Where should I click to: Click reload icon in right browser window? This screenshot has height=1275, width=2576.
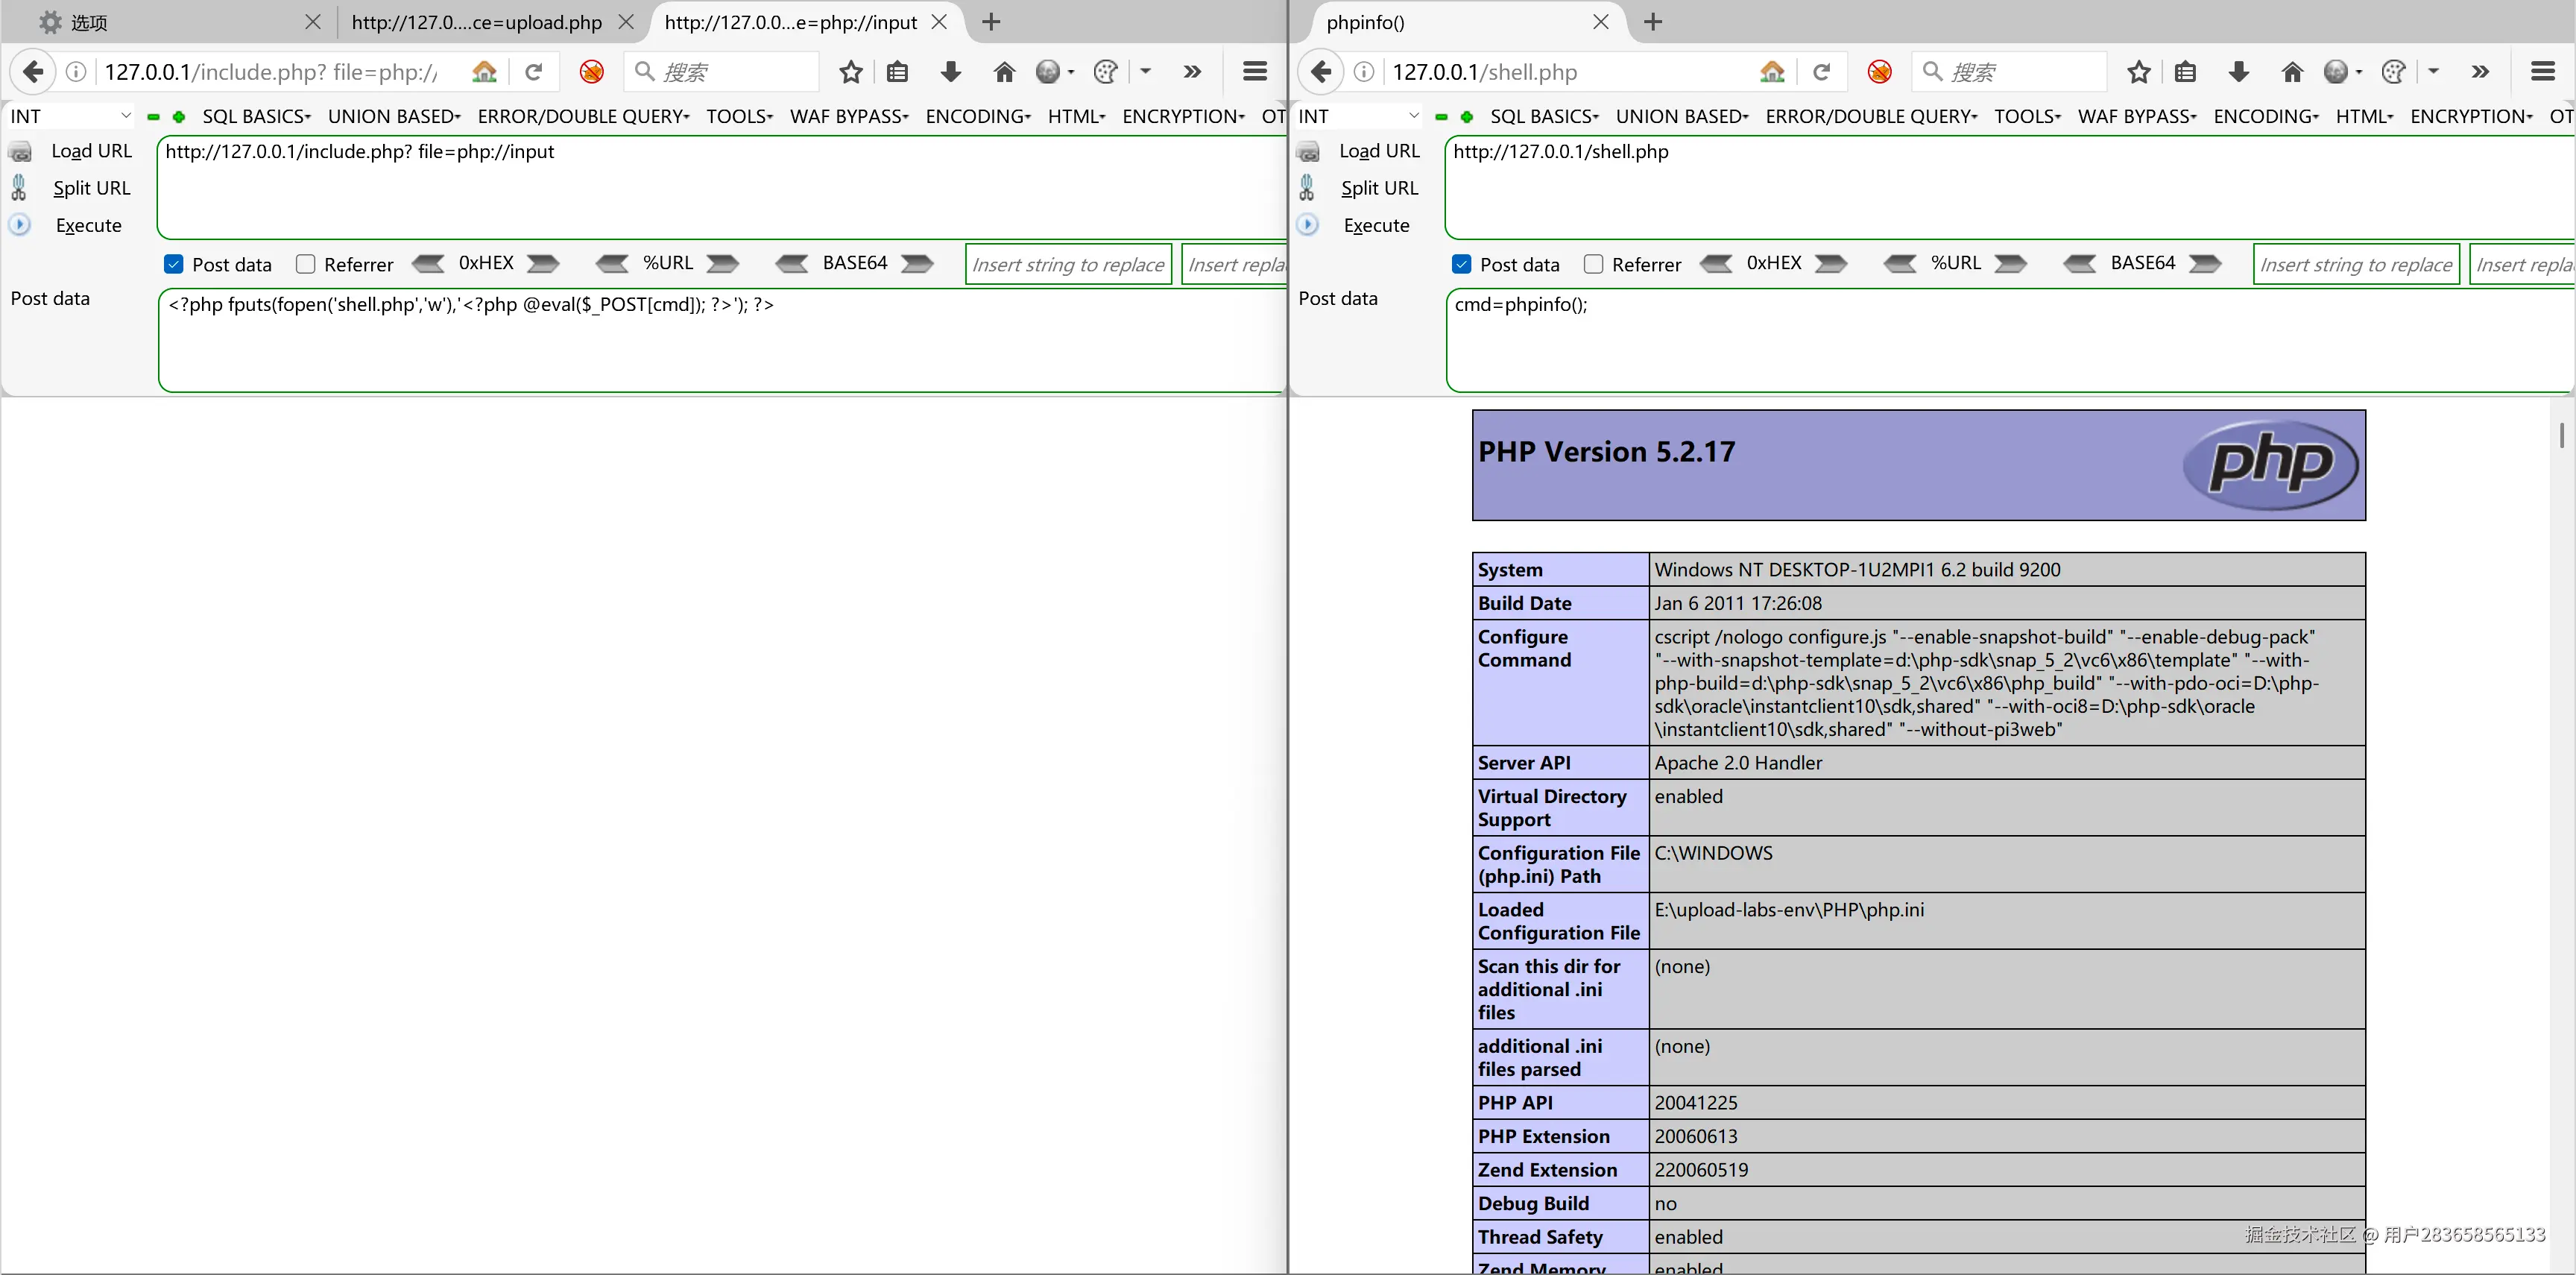[1821, 72]
